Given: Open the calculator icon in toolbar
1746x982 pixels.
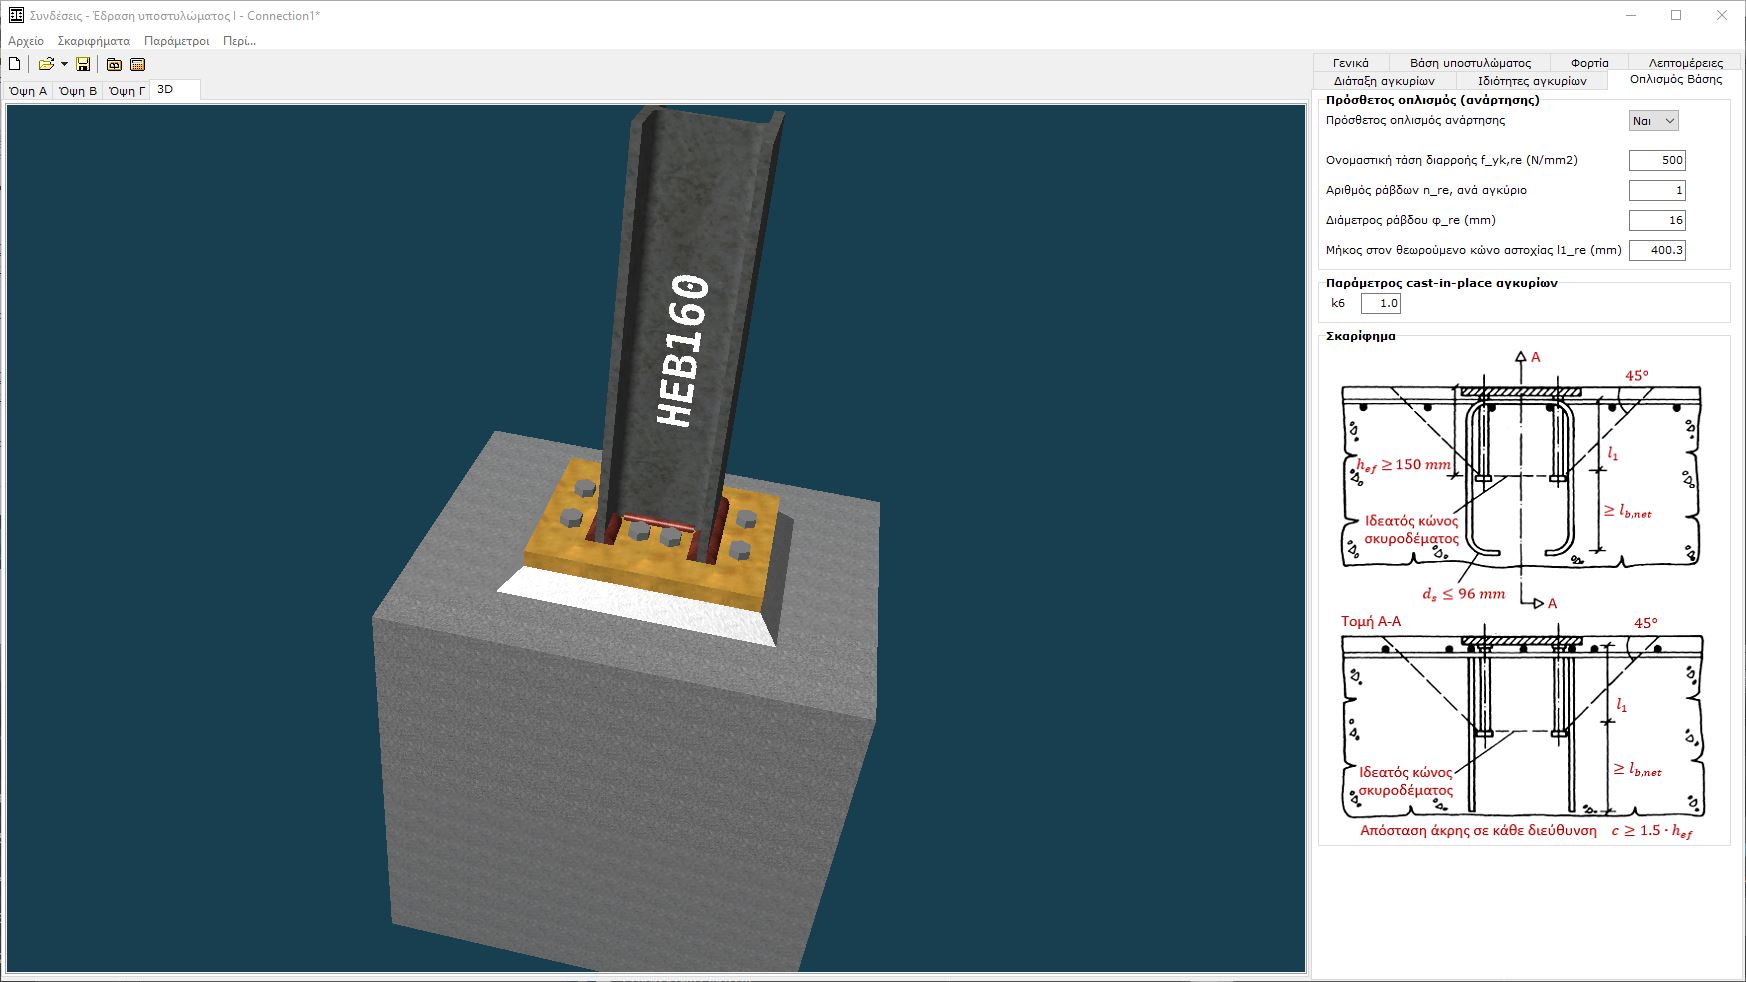Looking at the screenshot, I should pos(137,64).
